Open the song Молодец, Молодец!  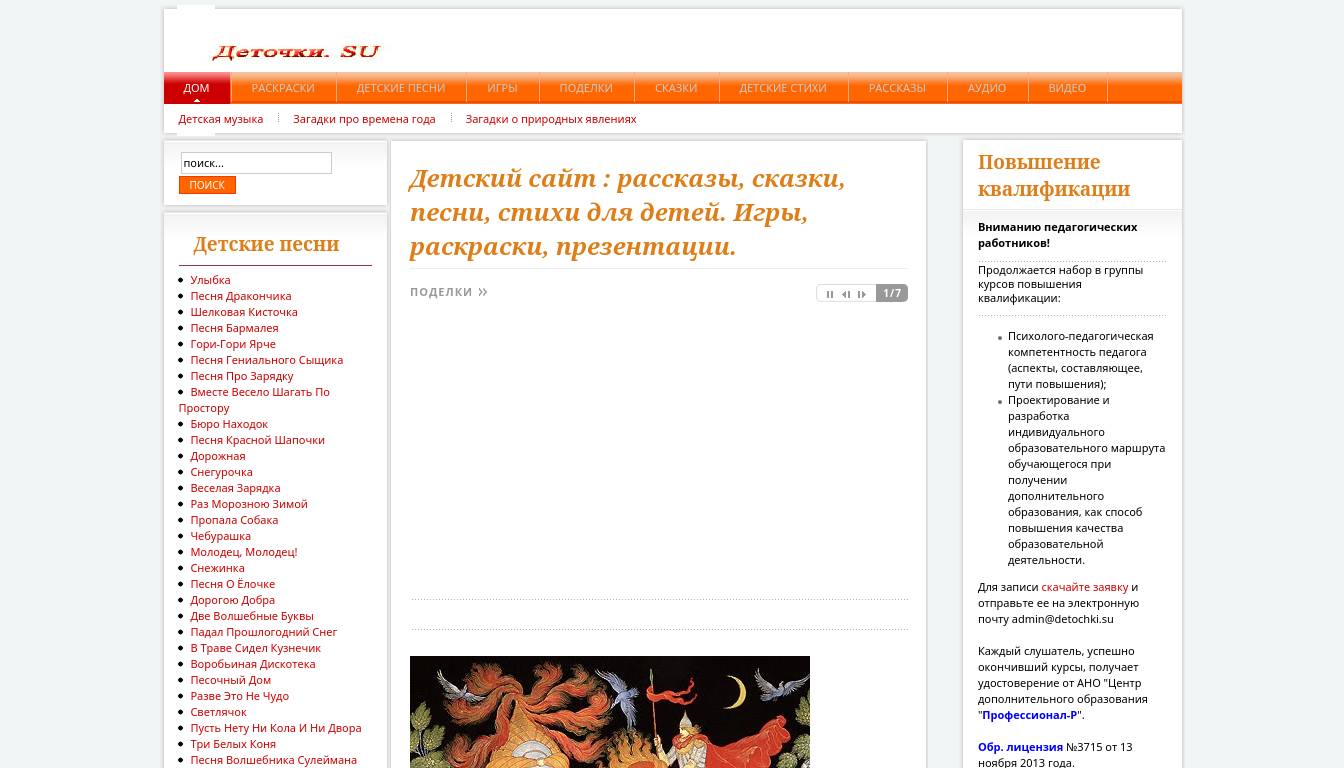(x=244, y=552)
